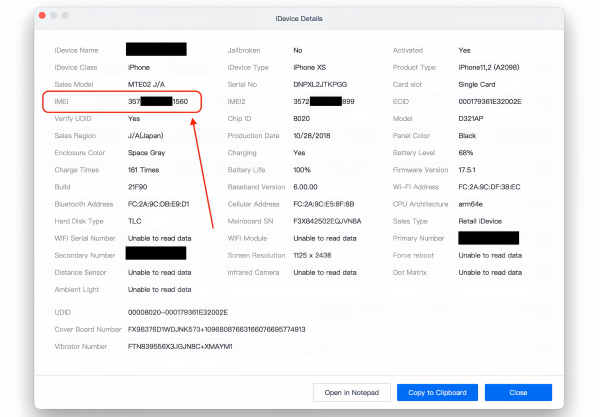Select the iDevice Type value iPhone XS

coord(310,67)
